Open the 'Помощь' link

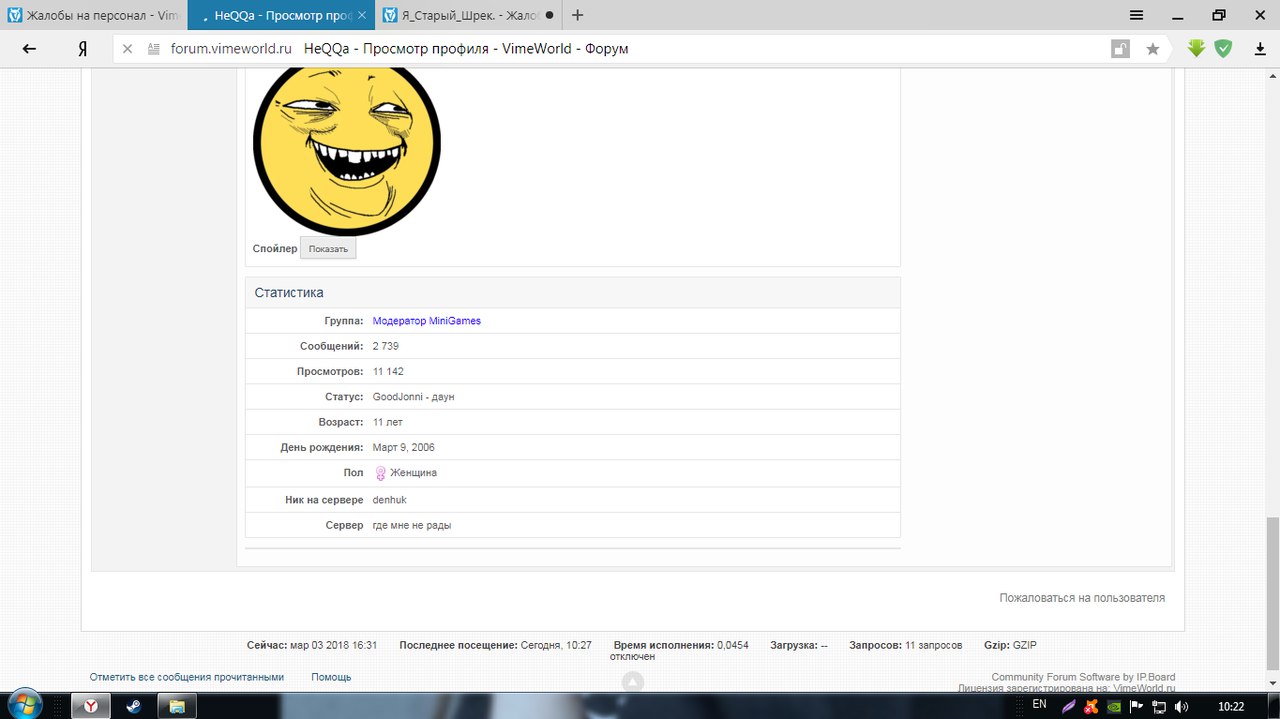pyautogui.click(x=331, y=677)
